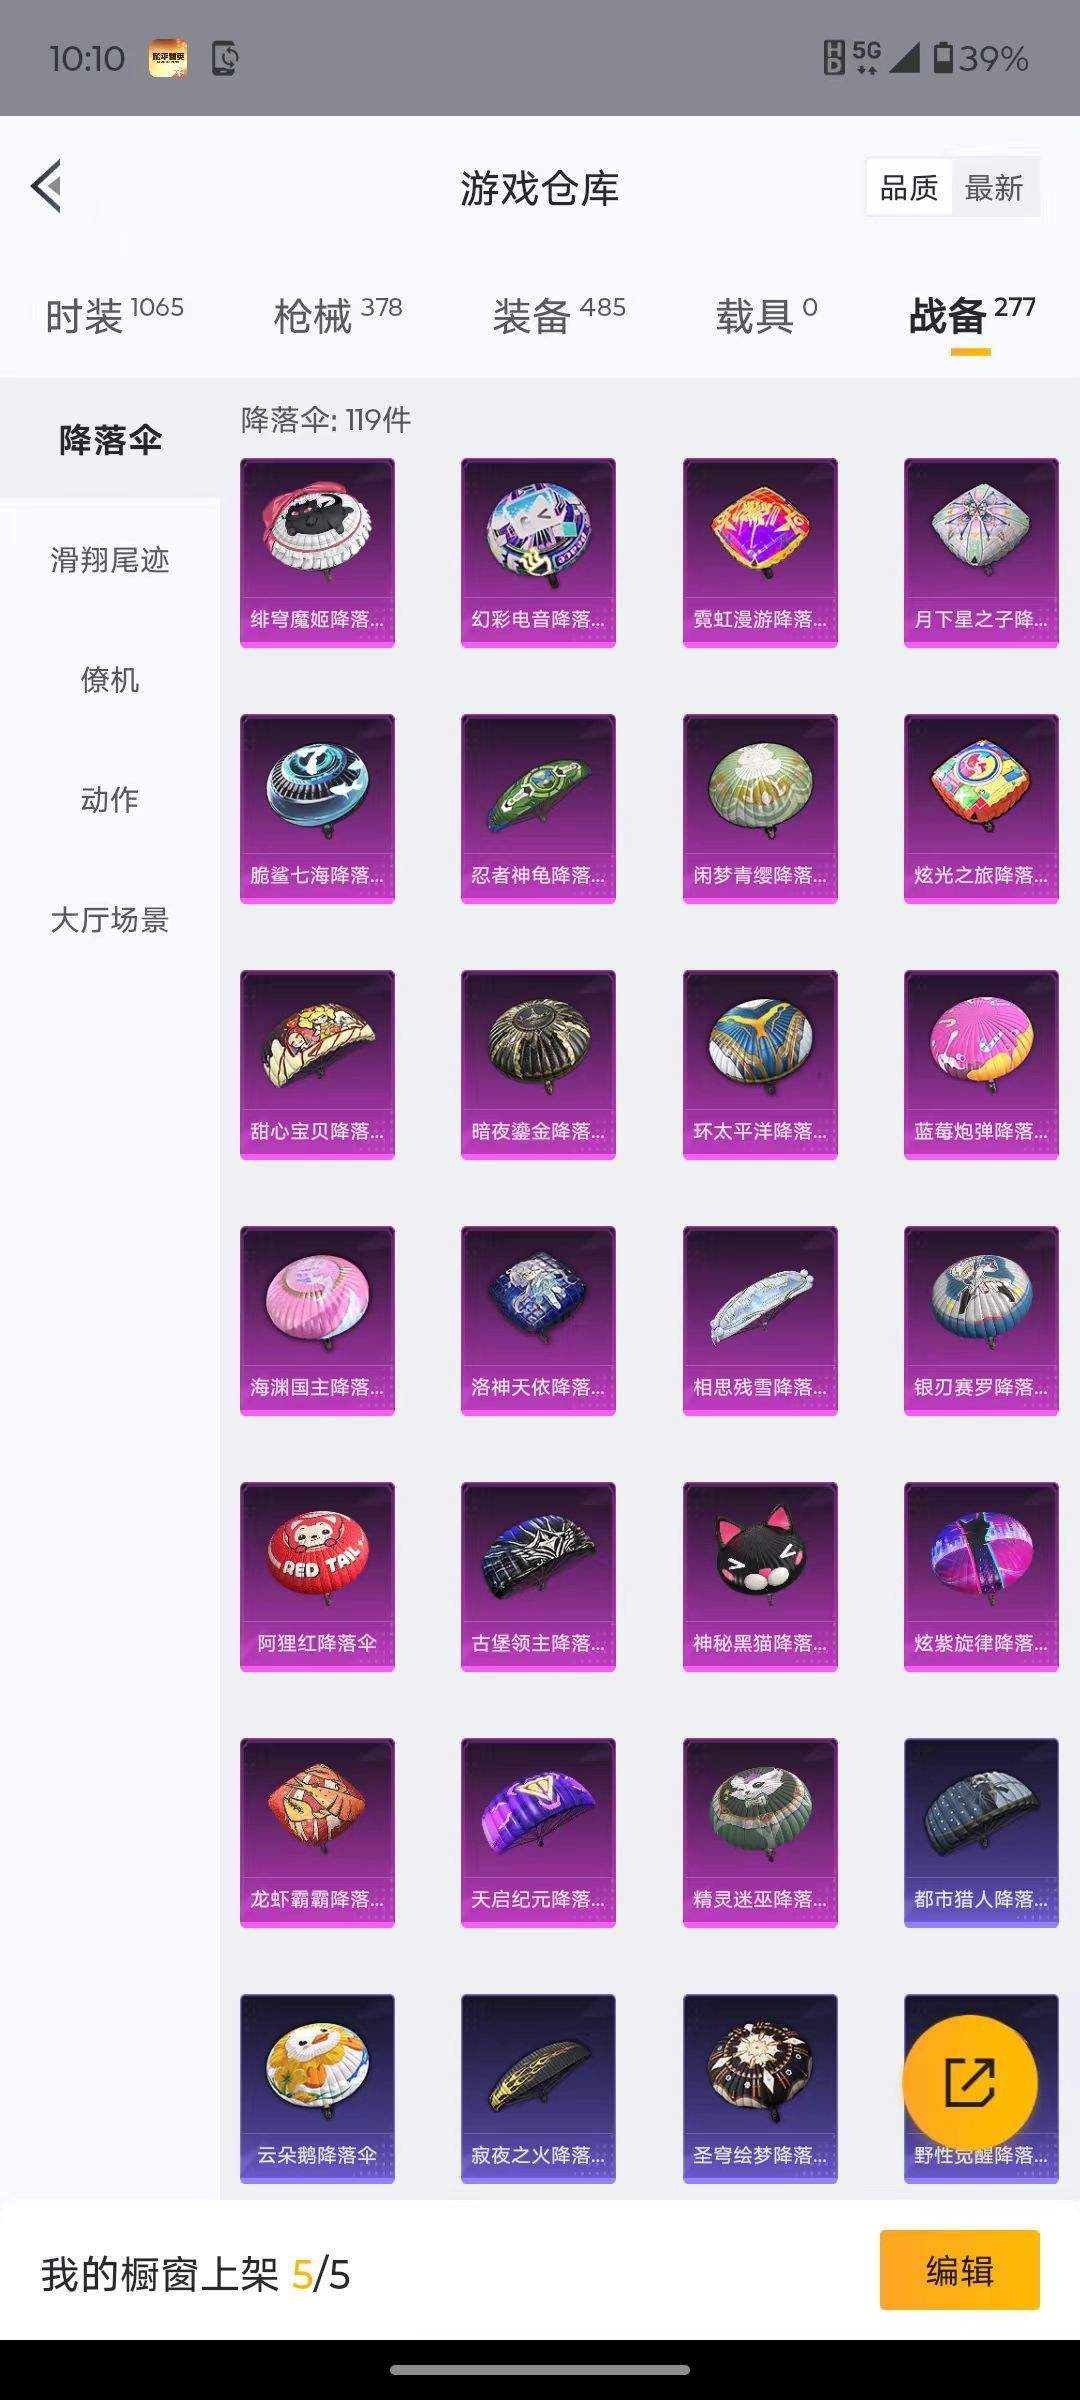Switch to the 时装 tab
This screenshot has width=1080, height=2400.
click(x=115, y=315)
